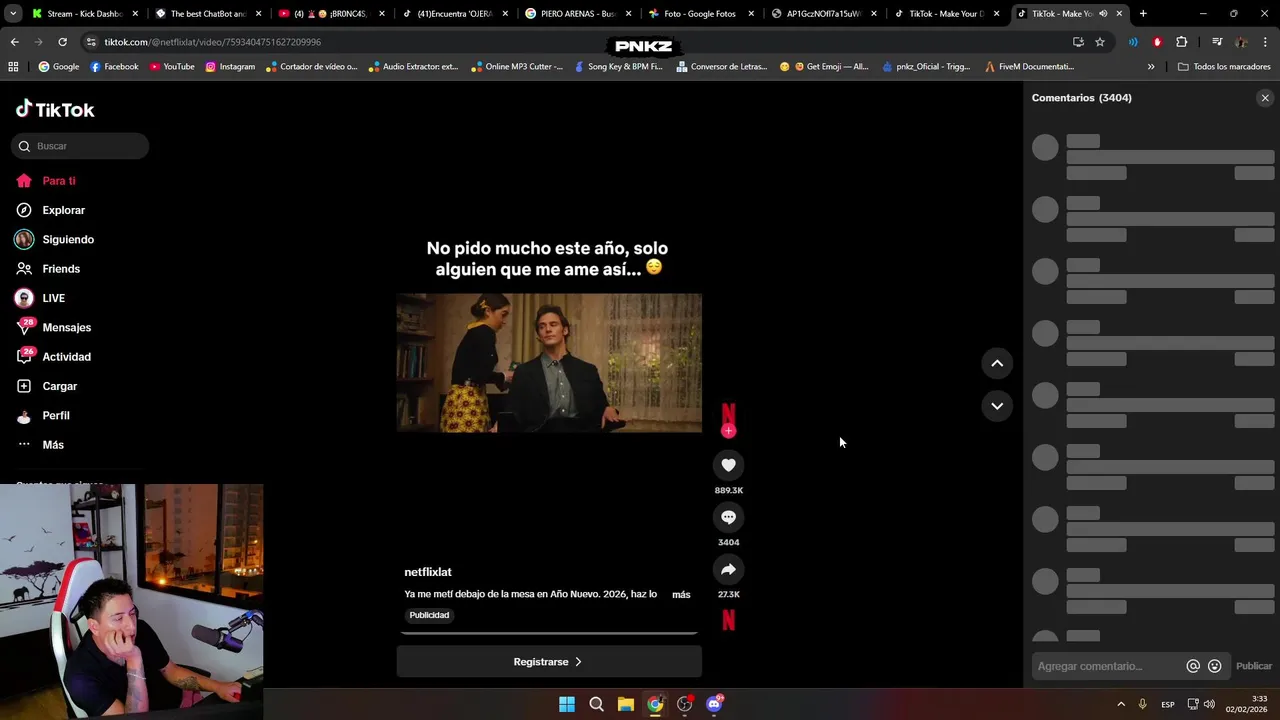1280x720 pixels.
Task: Click the Netflix video thumbnail area
Action: point(549,363)
